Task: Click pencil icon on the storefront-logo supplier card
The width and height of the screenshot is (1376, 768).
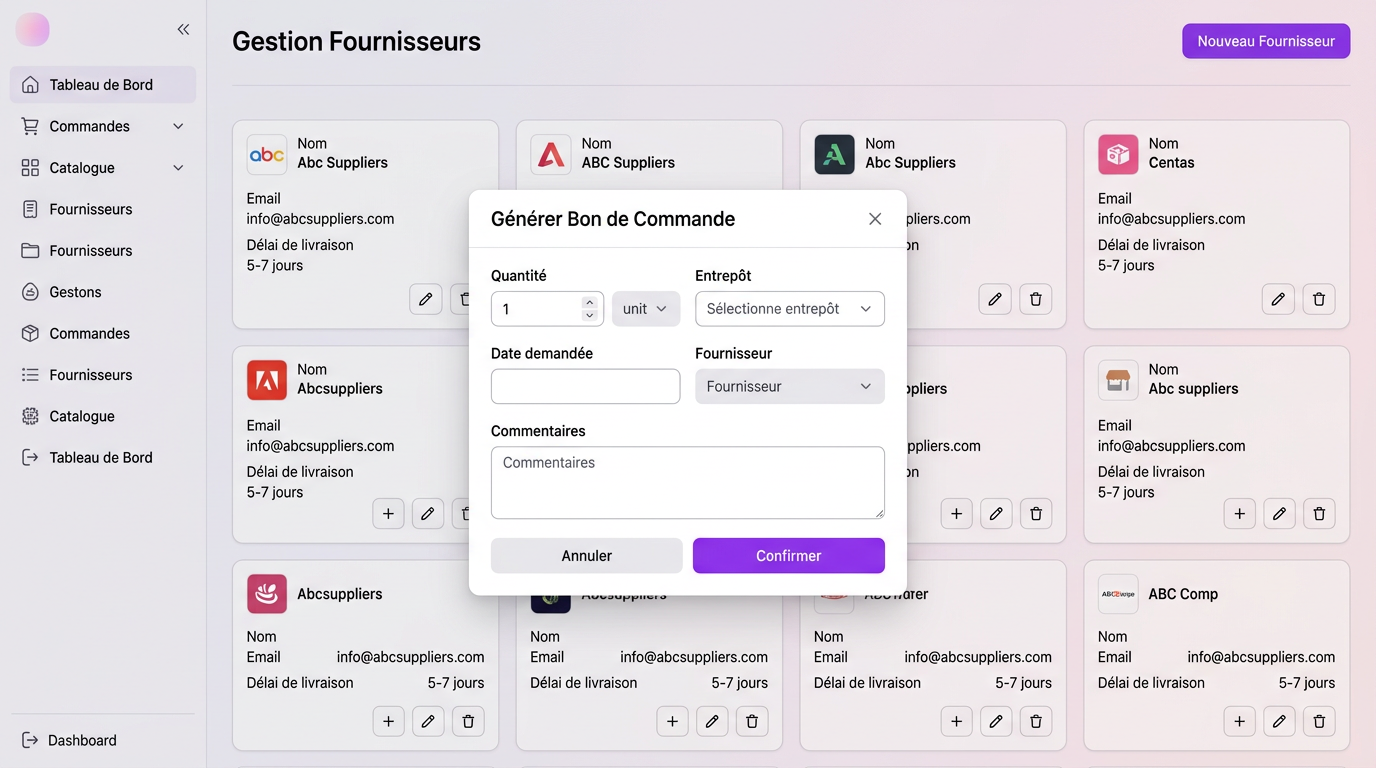Action: 1279,514
